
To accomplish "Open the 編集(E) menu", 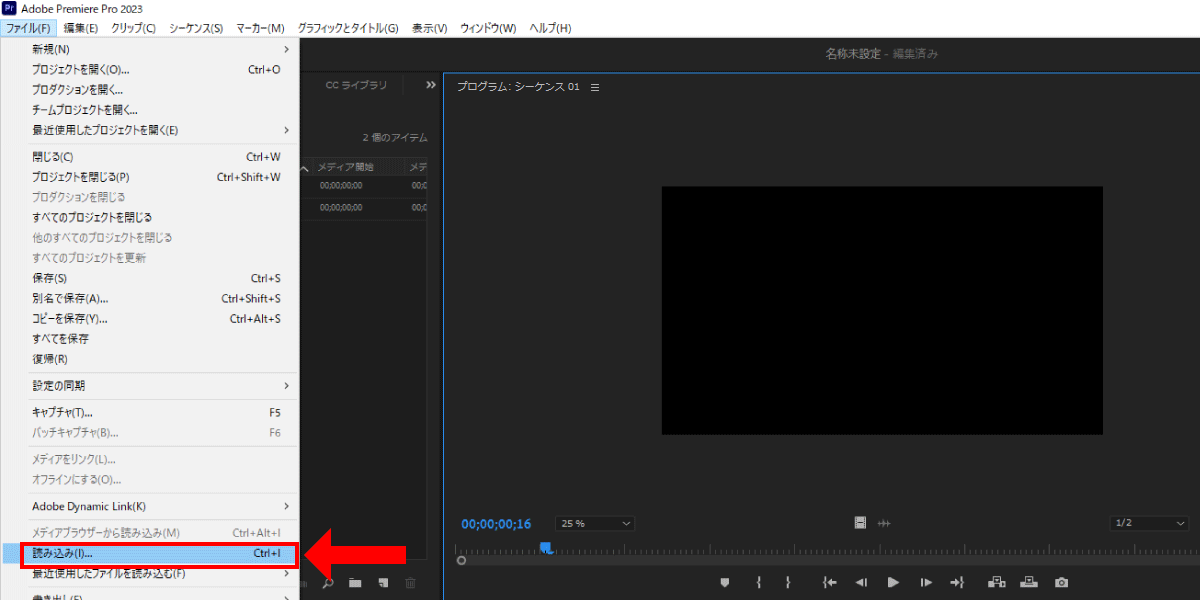I will point(81,28).
